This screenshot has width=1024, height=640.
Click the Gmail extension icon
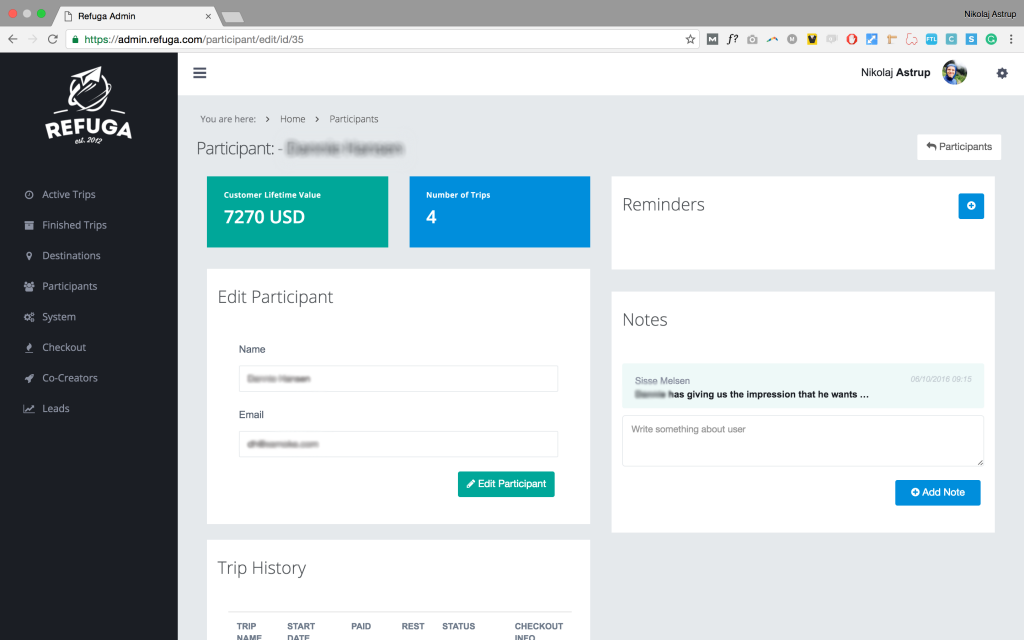(712, 39)
